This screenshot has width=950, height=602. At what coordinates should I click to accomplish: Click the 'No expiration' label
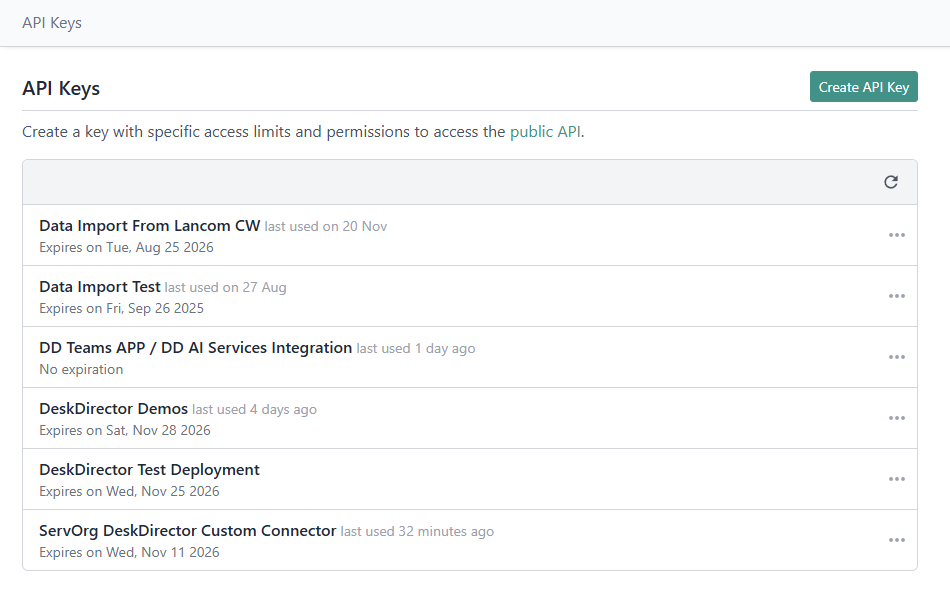[x=81, y=369]
